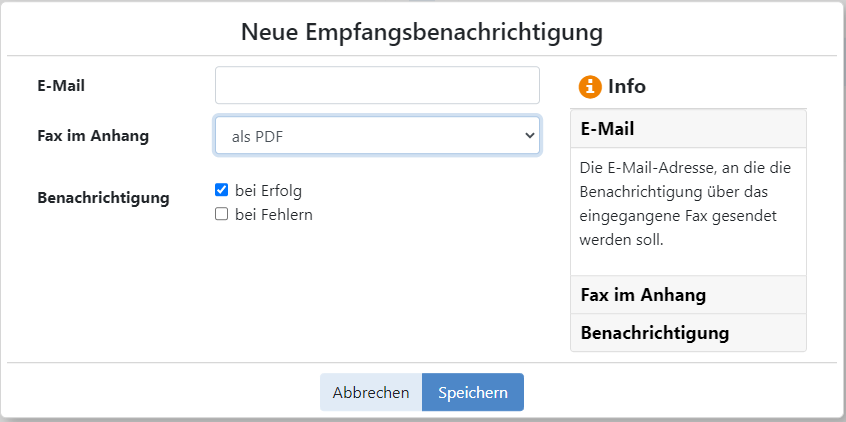The width and height of the screenshot is (846, 422).
Task: Click the Benachrichtigung form label
Action: coord(103,198)
